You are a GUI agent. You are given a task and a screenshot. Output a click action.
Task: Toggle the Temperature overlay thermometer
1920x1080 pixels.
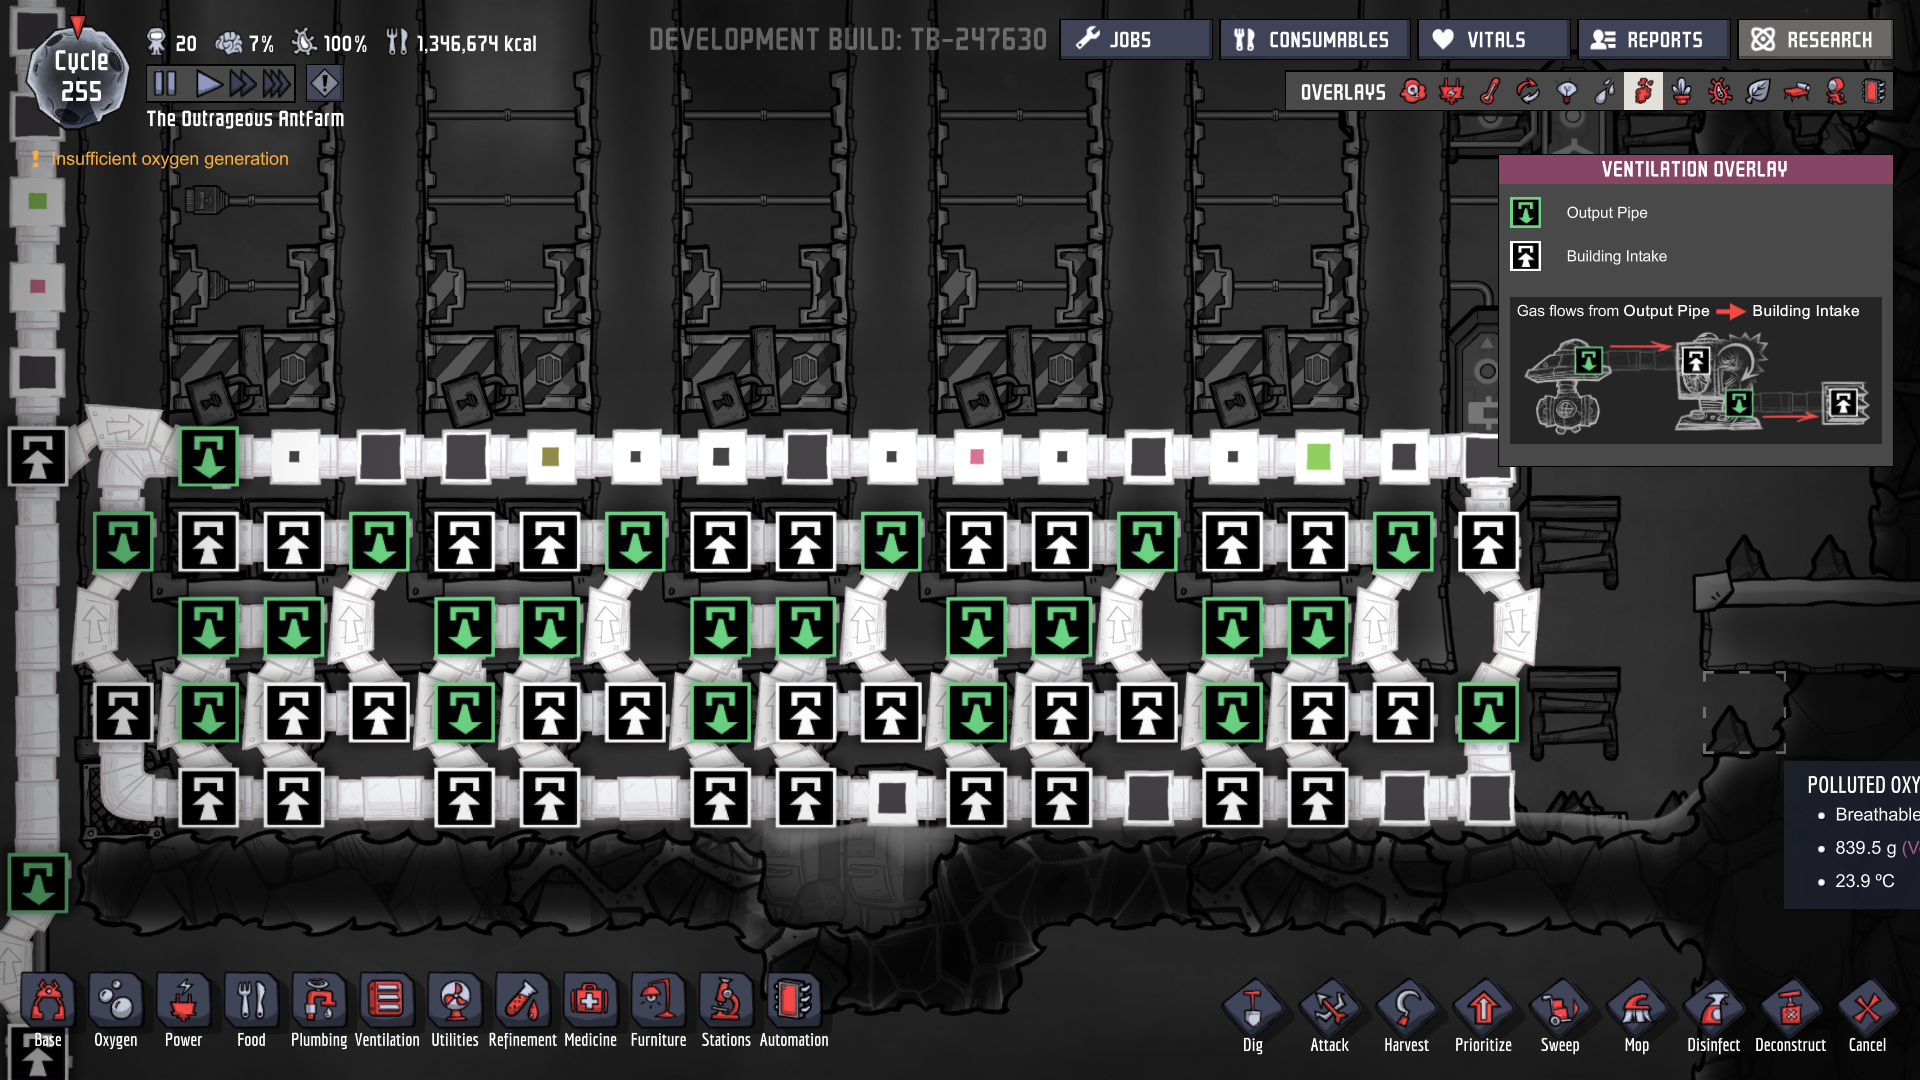coord(1490,92)
